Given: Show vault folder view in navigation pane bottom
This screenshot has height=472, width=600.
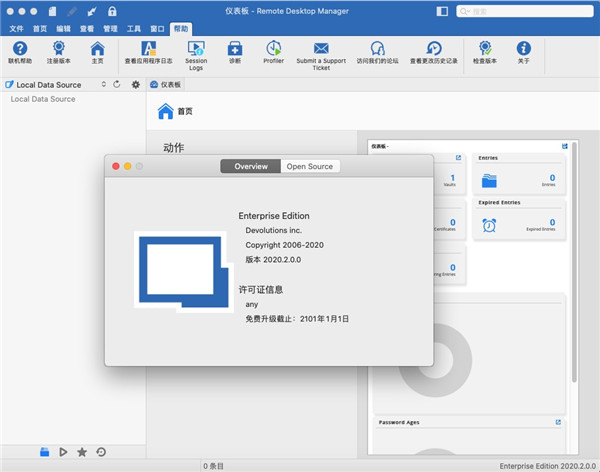Looking at the screenshot, I should [x=44, y=452].
